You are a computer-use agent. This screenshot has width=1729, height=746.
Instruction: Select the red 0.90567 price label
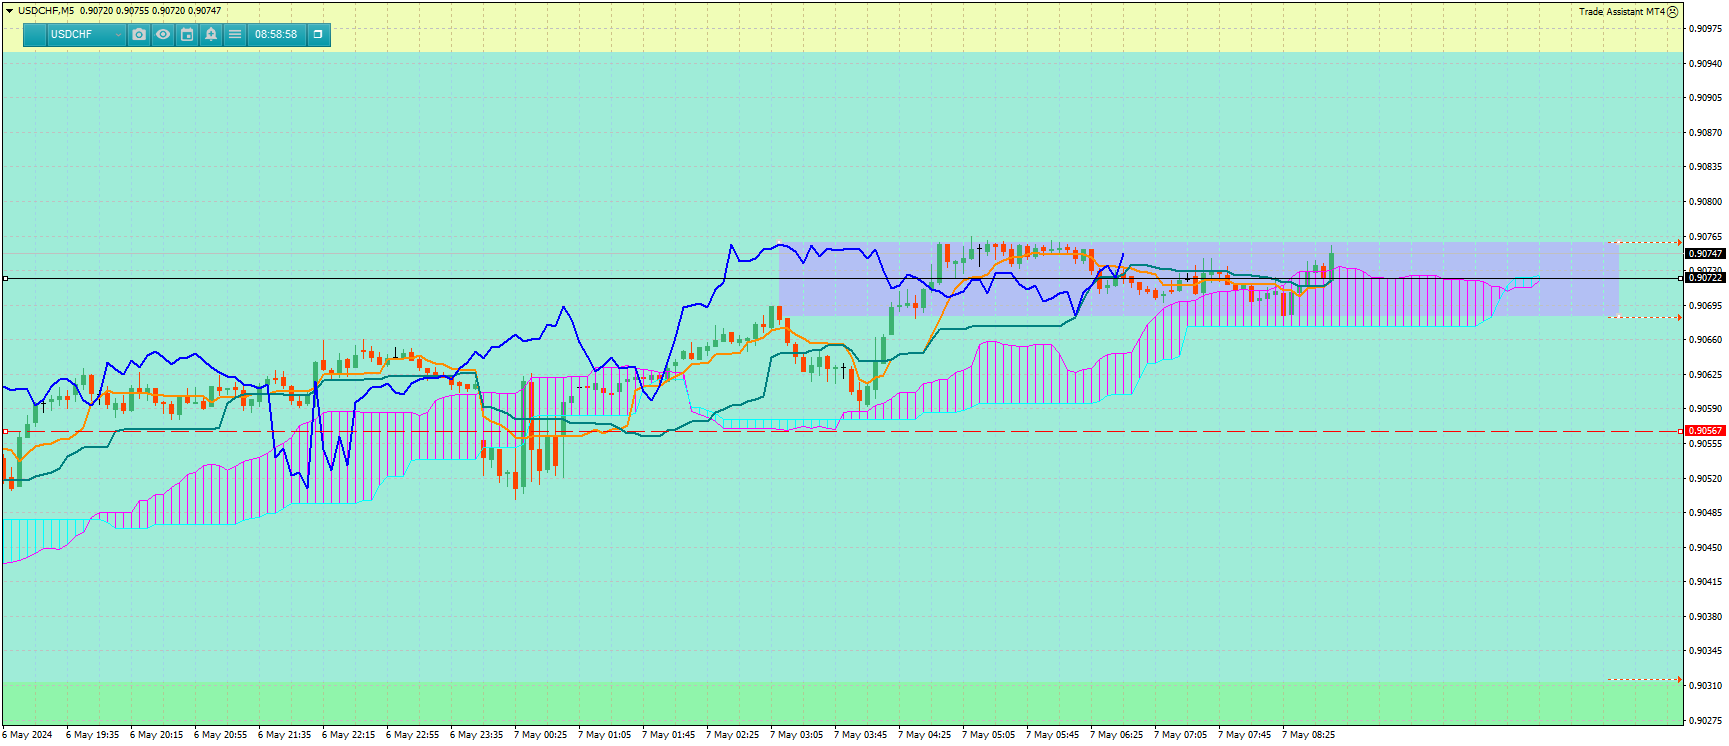coord(1705,431)
